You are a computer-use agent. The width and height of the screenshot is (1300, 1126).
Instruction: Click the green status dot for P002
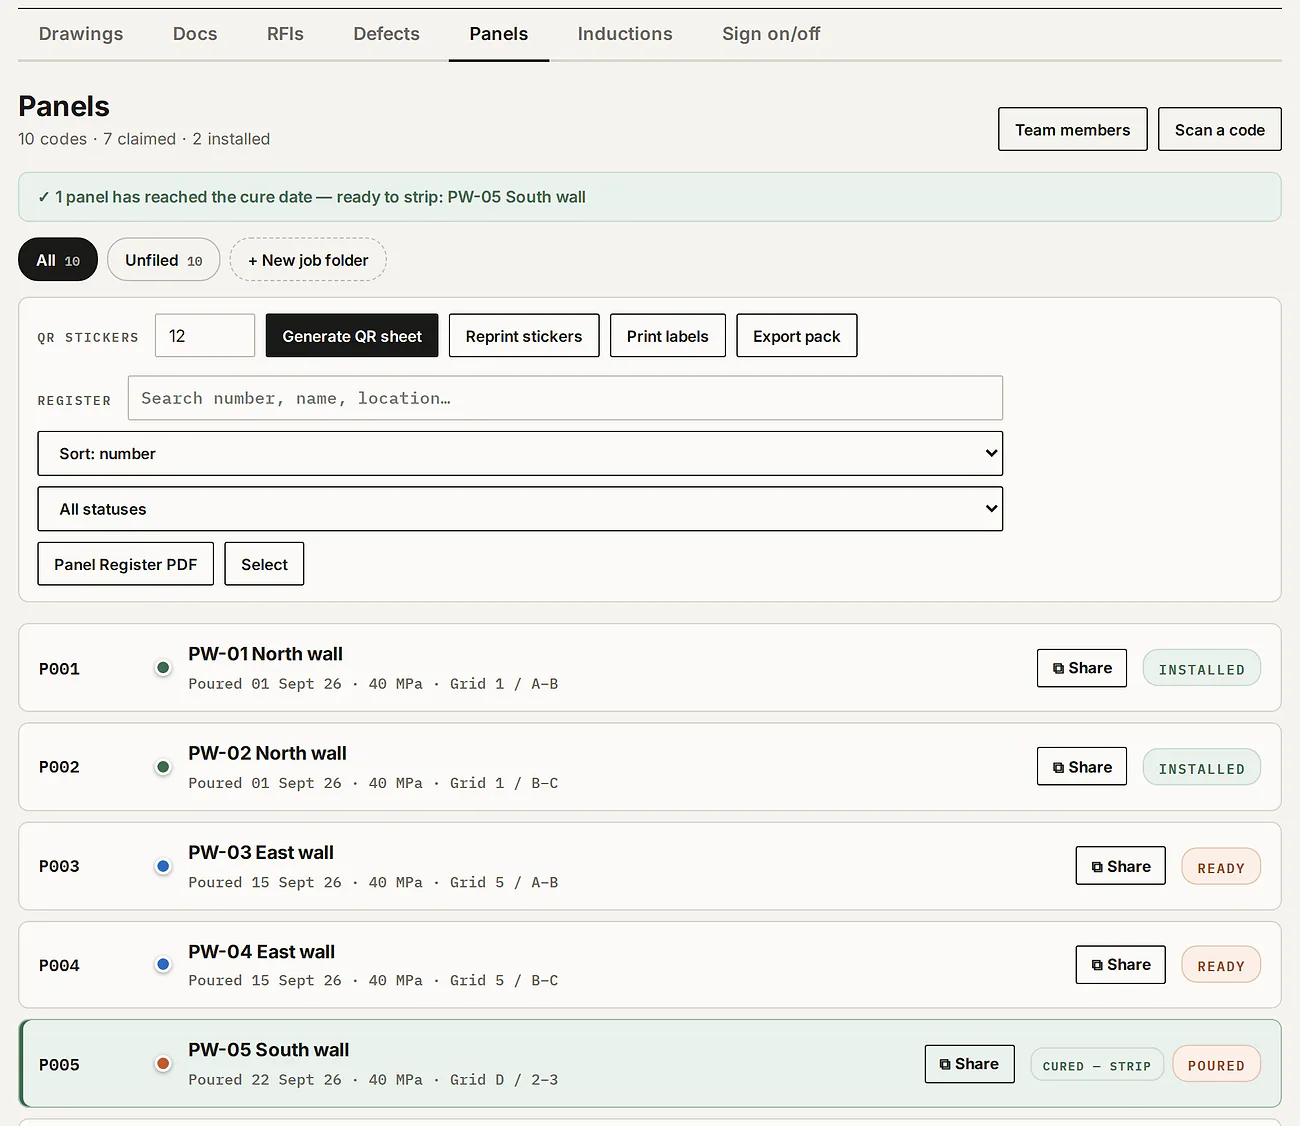(163, 767)
